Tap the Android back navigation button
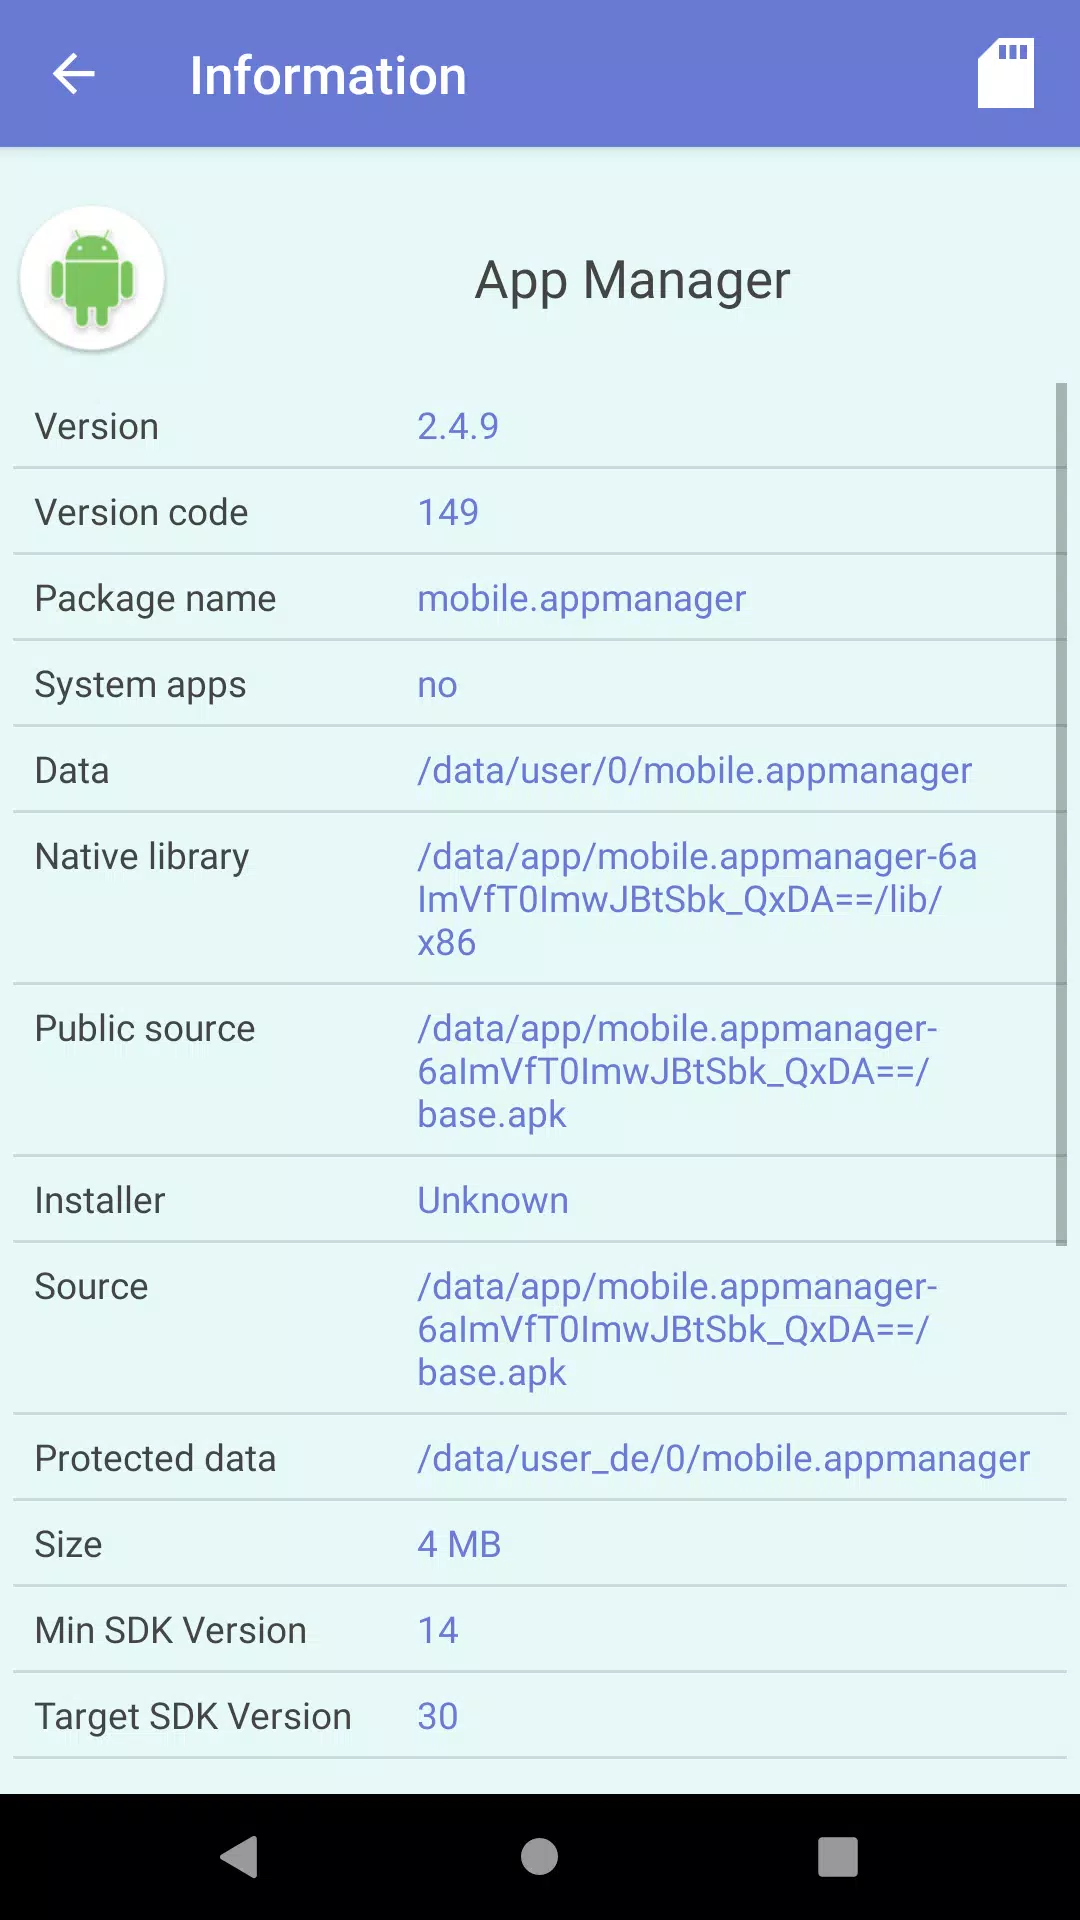 240,1857
